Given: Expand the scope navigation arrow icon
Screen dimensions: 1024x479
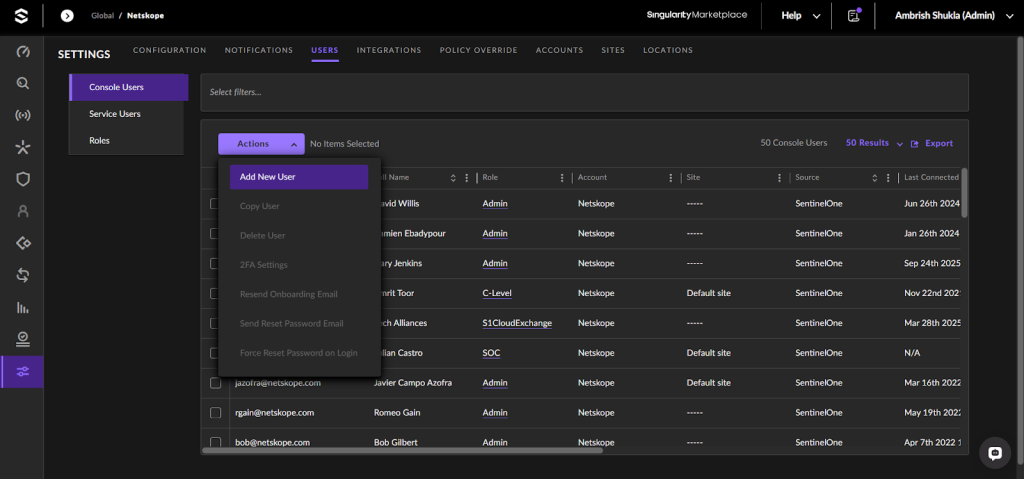Looking at the screenshot, I should click(67, 15).
